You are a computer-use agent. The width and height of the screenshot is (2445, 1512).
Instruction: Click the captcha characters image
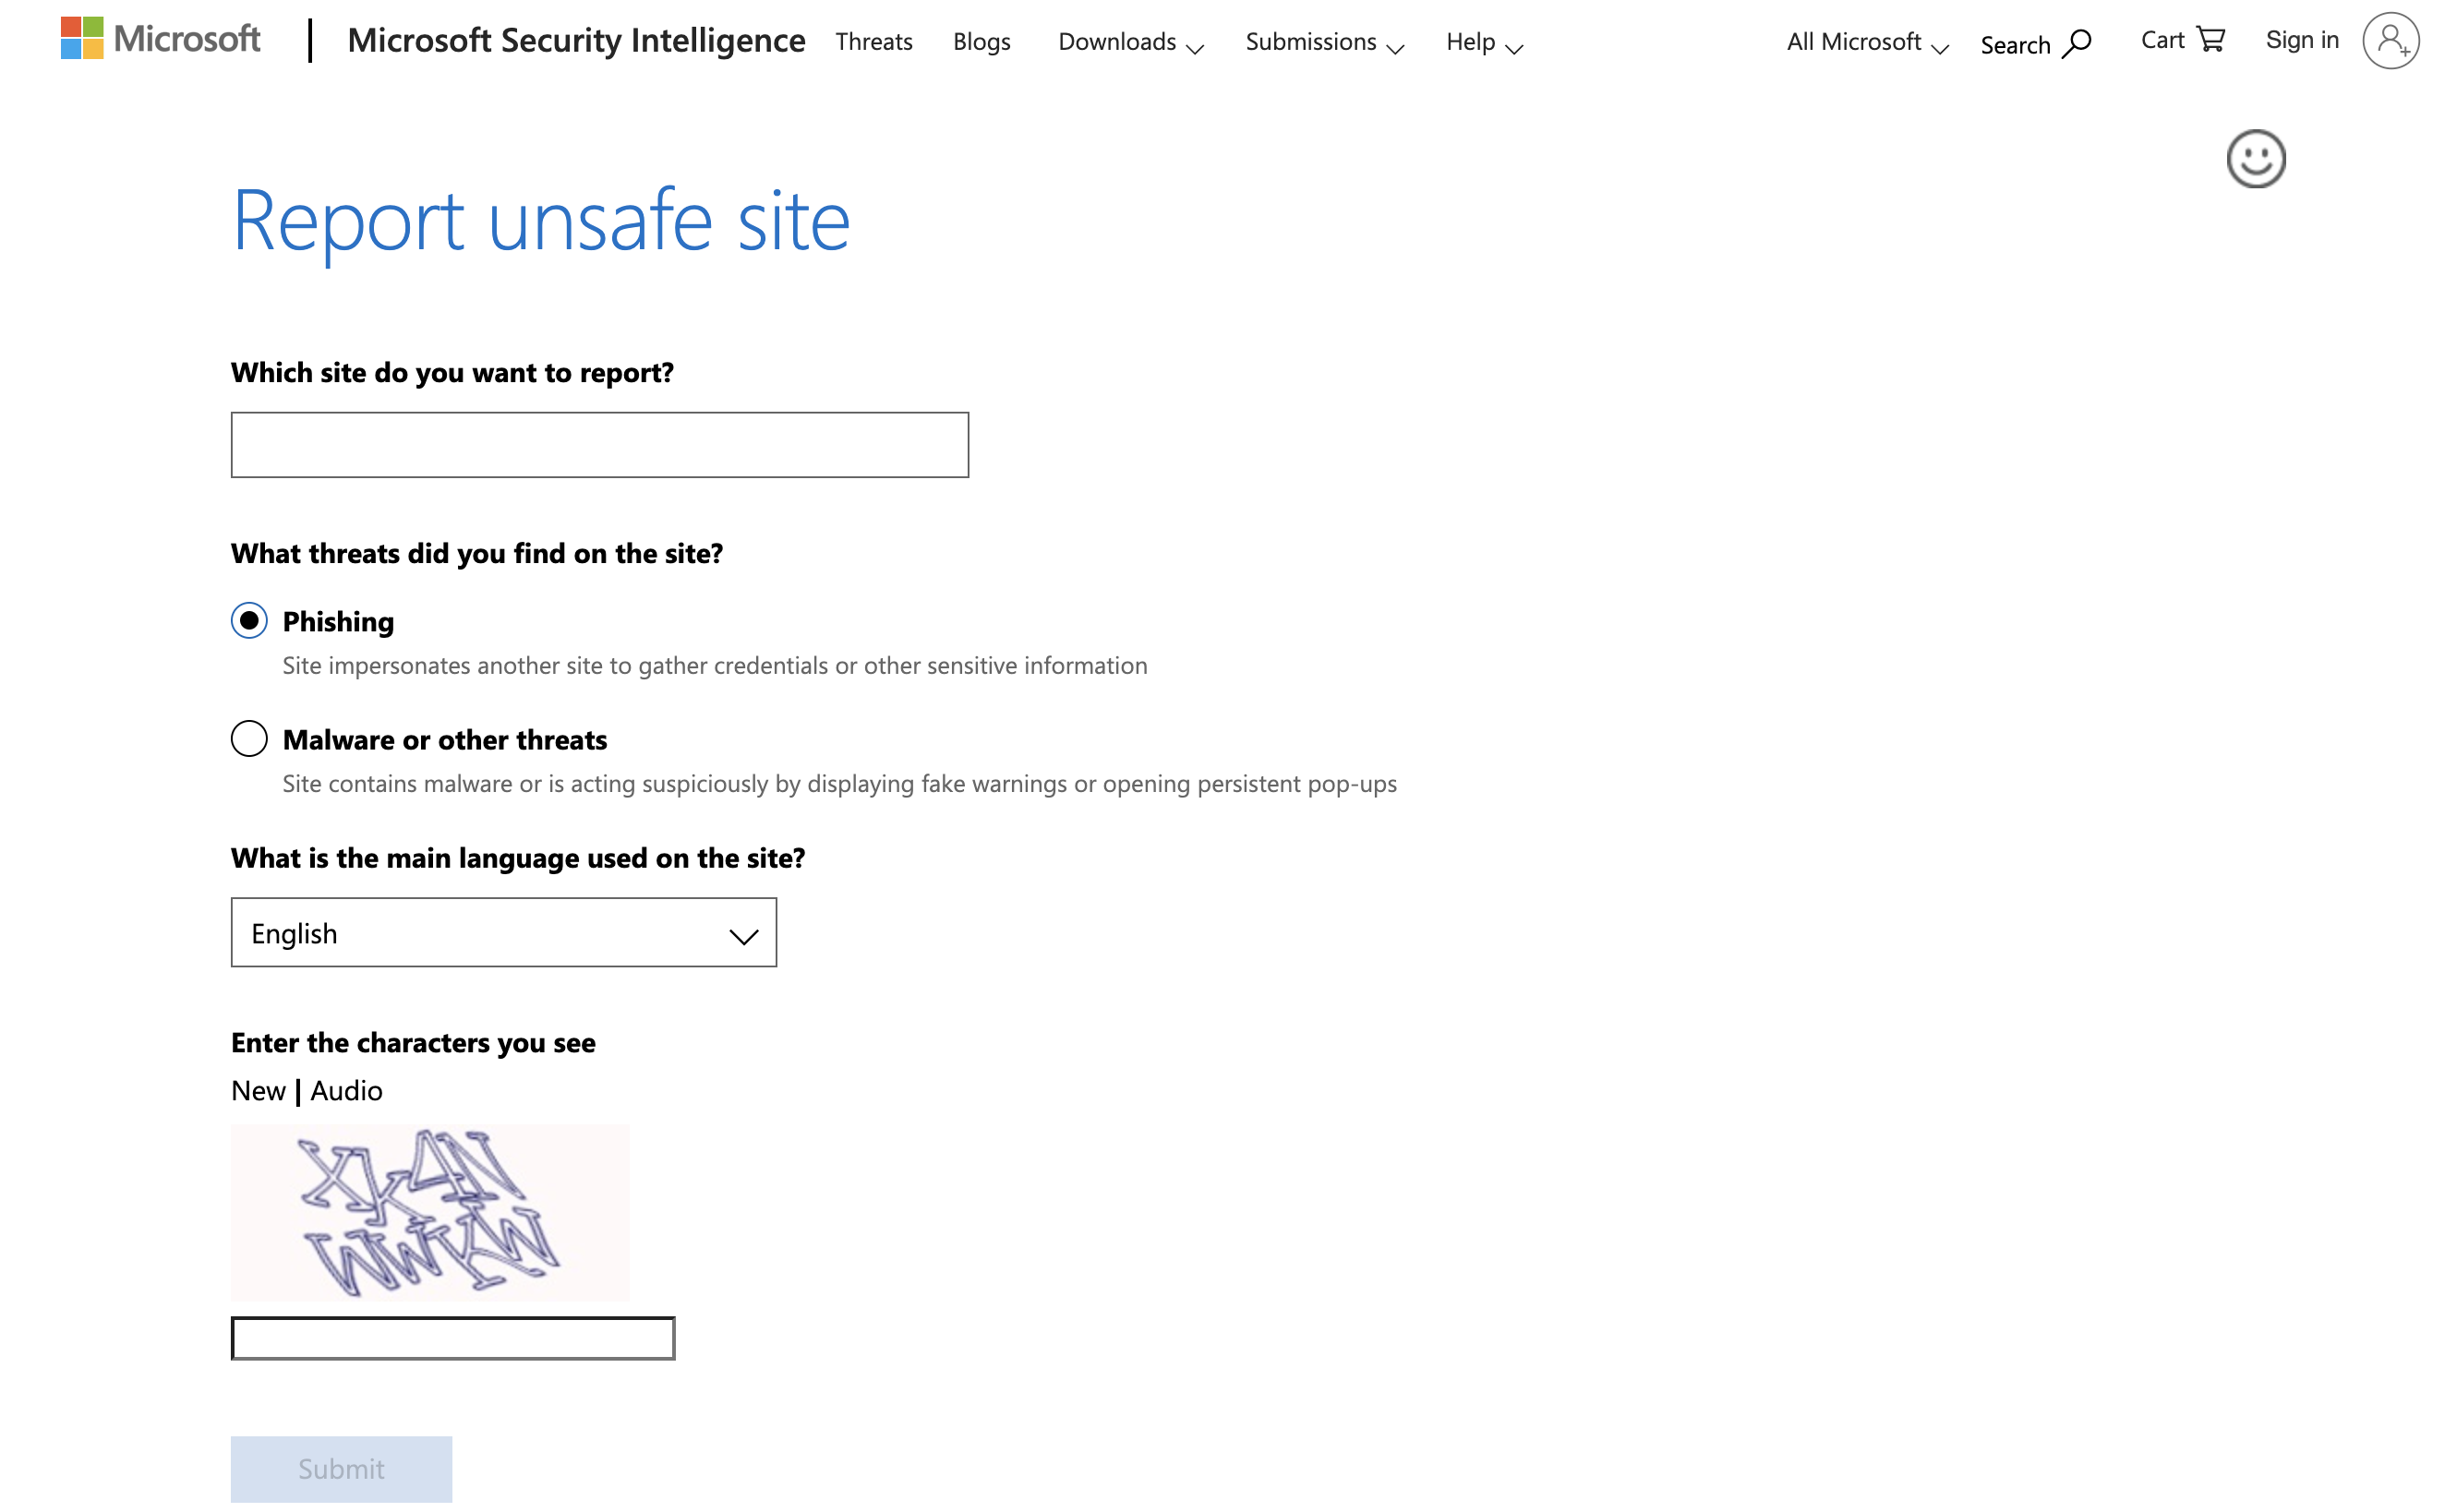430,1211
